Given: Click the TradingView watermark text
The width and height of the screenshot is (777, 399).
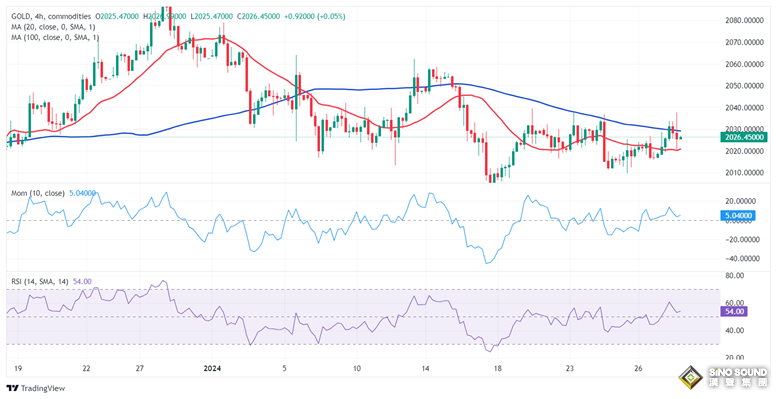Looking at the screenshot, I should pos(42,389).
